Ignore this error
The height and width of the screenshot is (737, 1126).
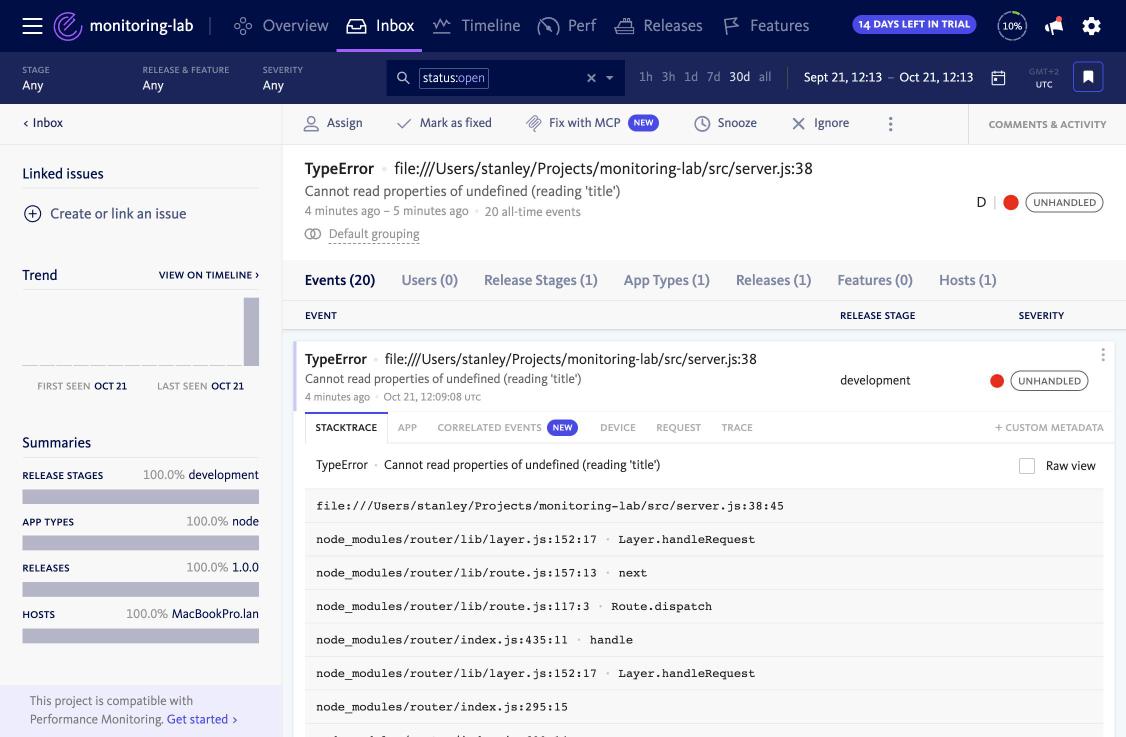(x=820, y=124)
